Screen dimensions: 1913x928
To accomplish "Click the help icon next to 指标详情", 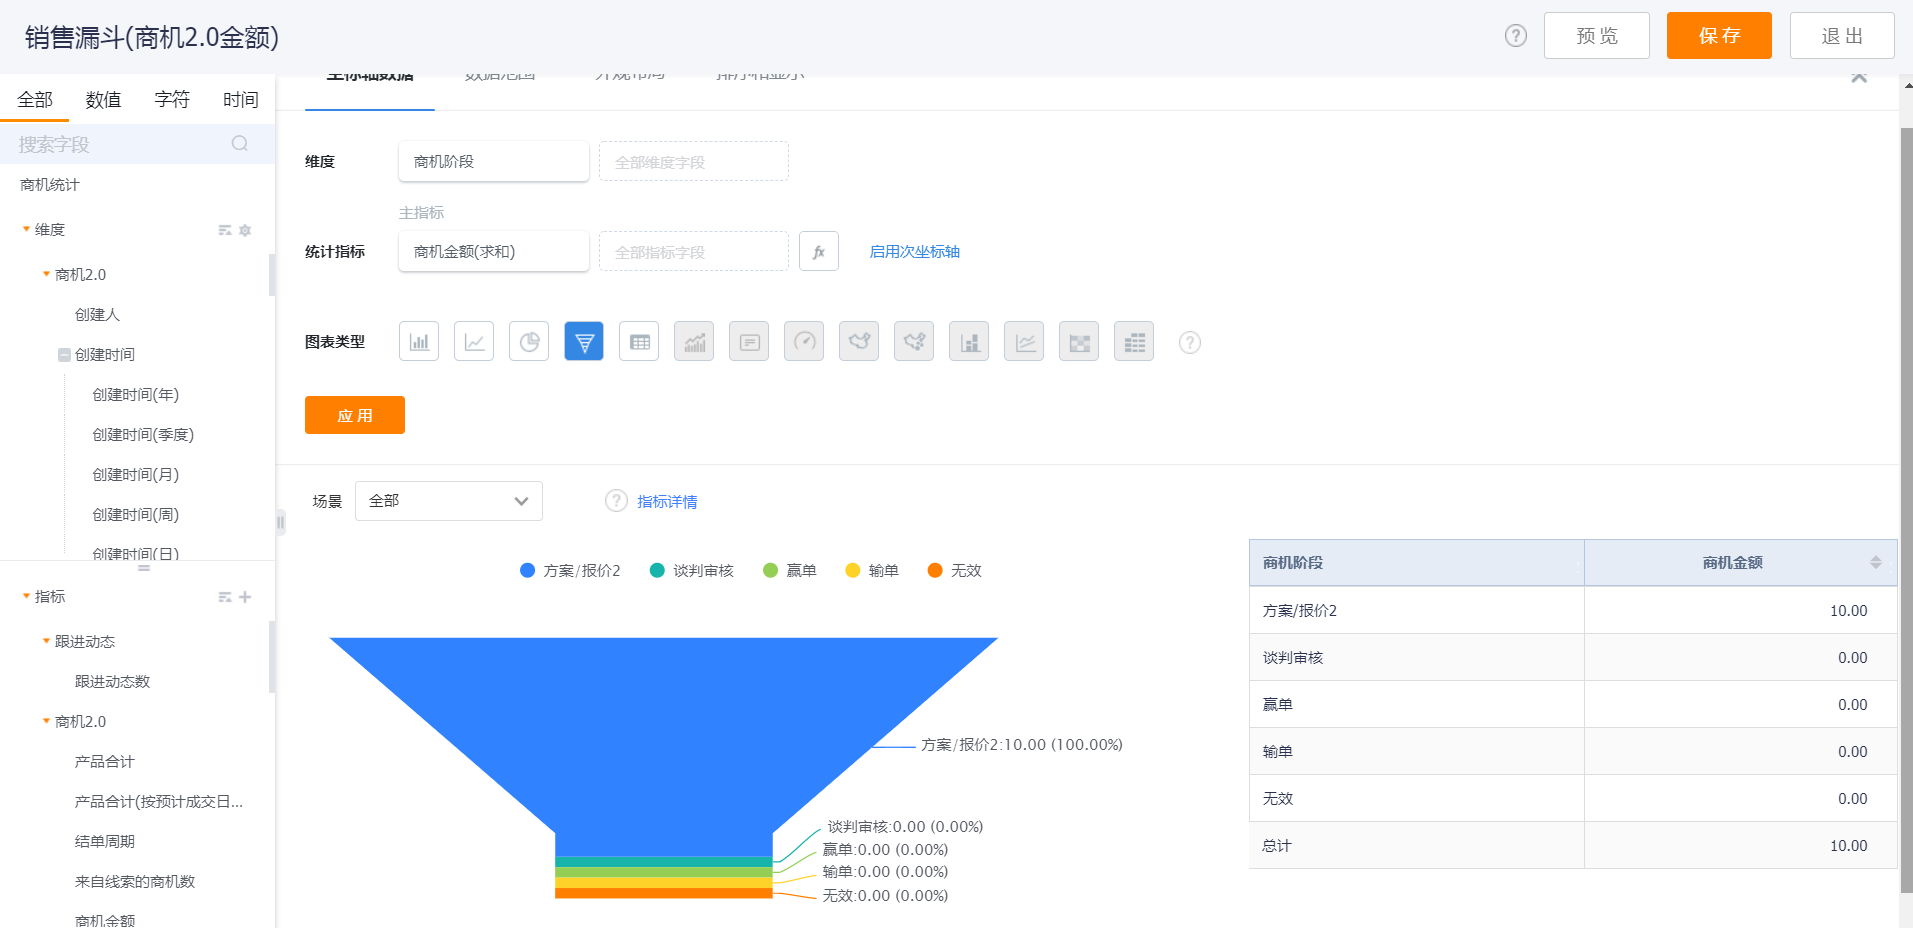I will pos(616,501).
